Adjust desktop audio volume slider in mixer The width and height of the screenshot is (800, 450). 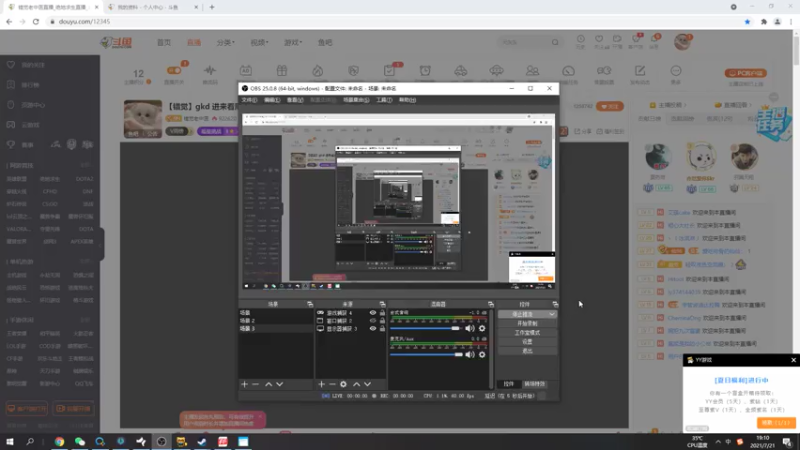426,329
